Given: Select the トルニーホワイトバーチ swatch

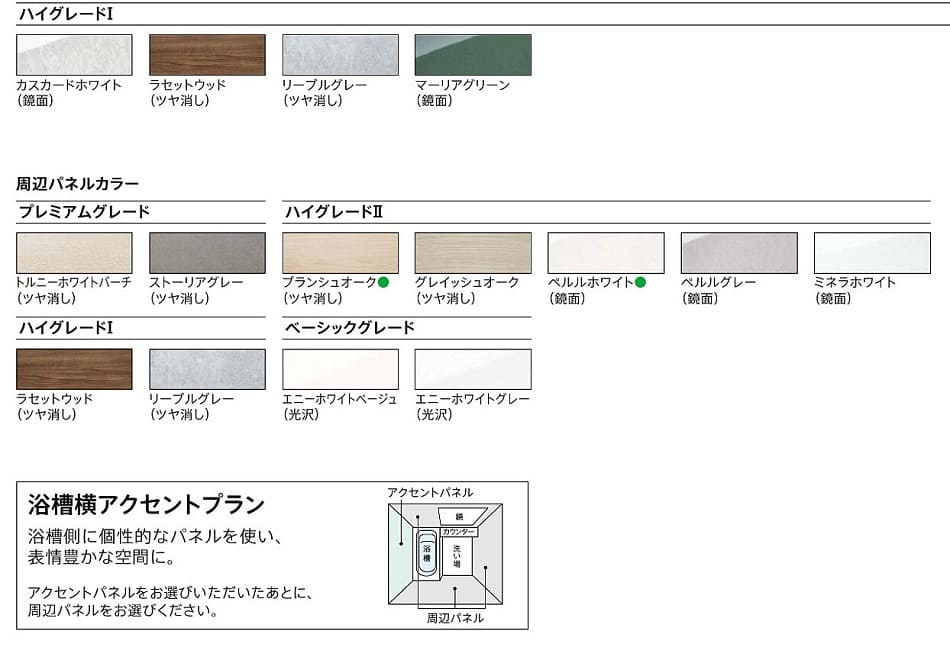Looking at the screenshot, I should (74, 253).
